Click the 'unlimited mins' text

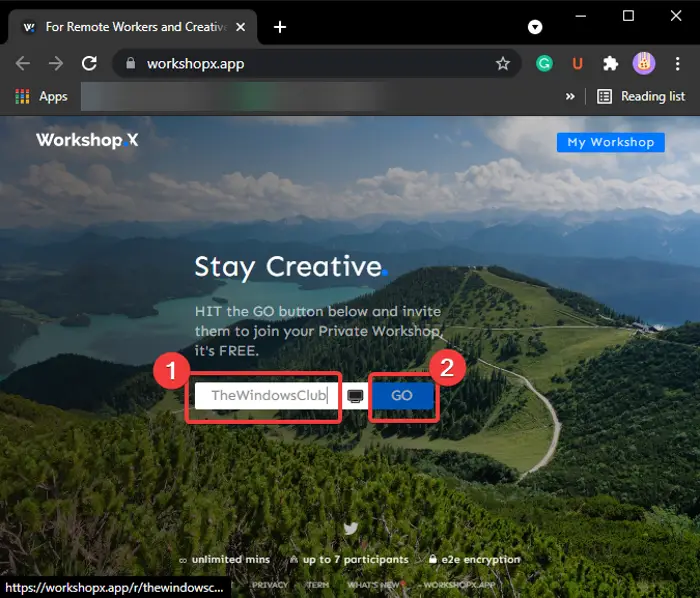(231, 560)
